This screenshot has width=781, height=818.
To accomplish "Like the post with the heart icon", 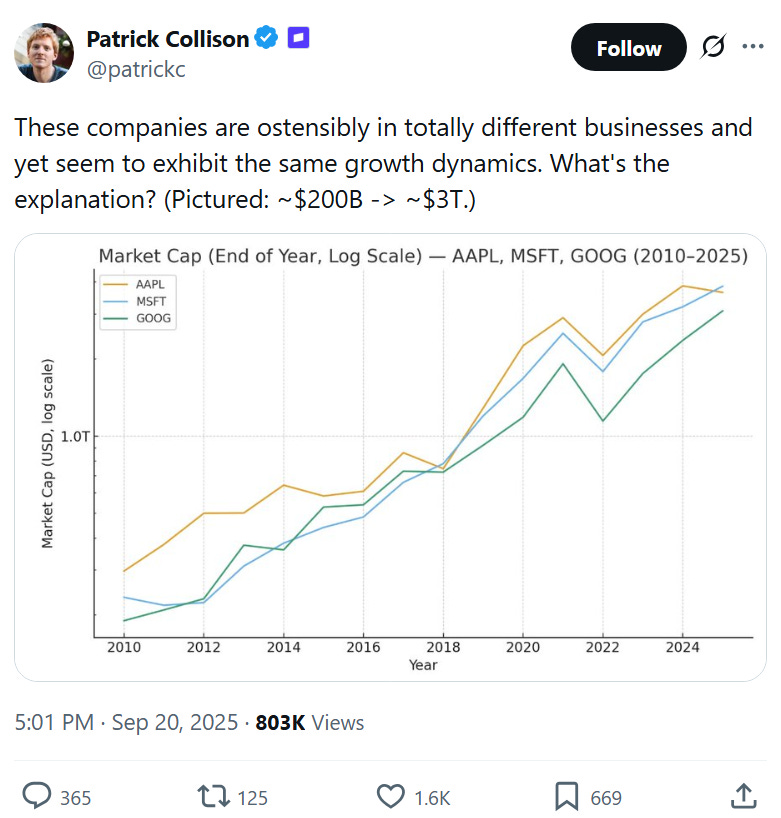I will pyautogui.click(x=390, y=796).
